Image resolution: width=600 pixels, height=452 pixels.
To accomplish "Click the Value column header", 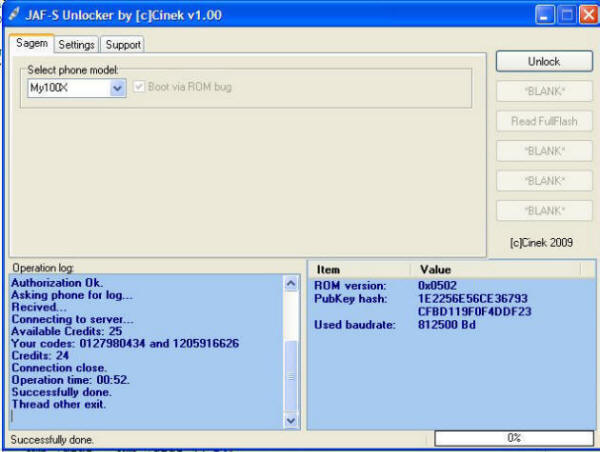I will coord(496,269).
